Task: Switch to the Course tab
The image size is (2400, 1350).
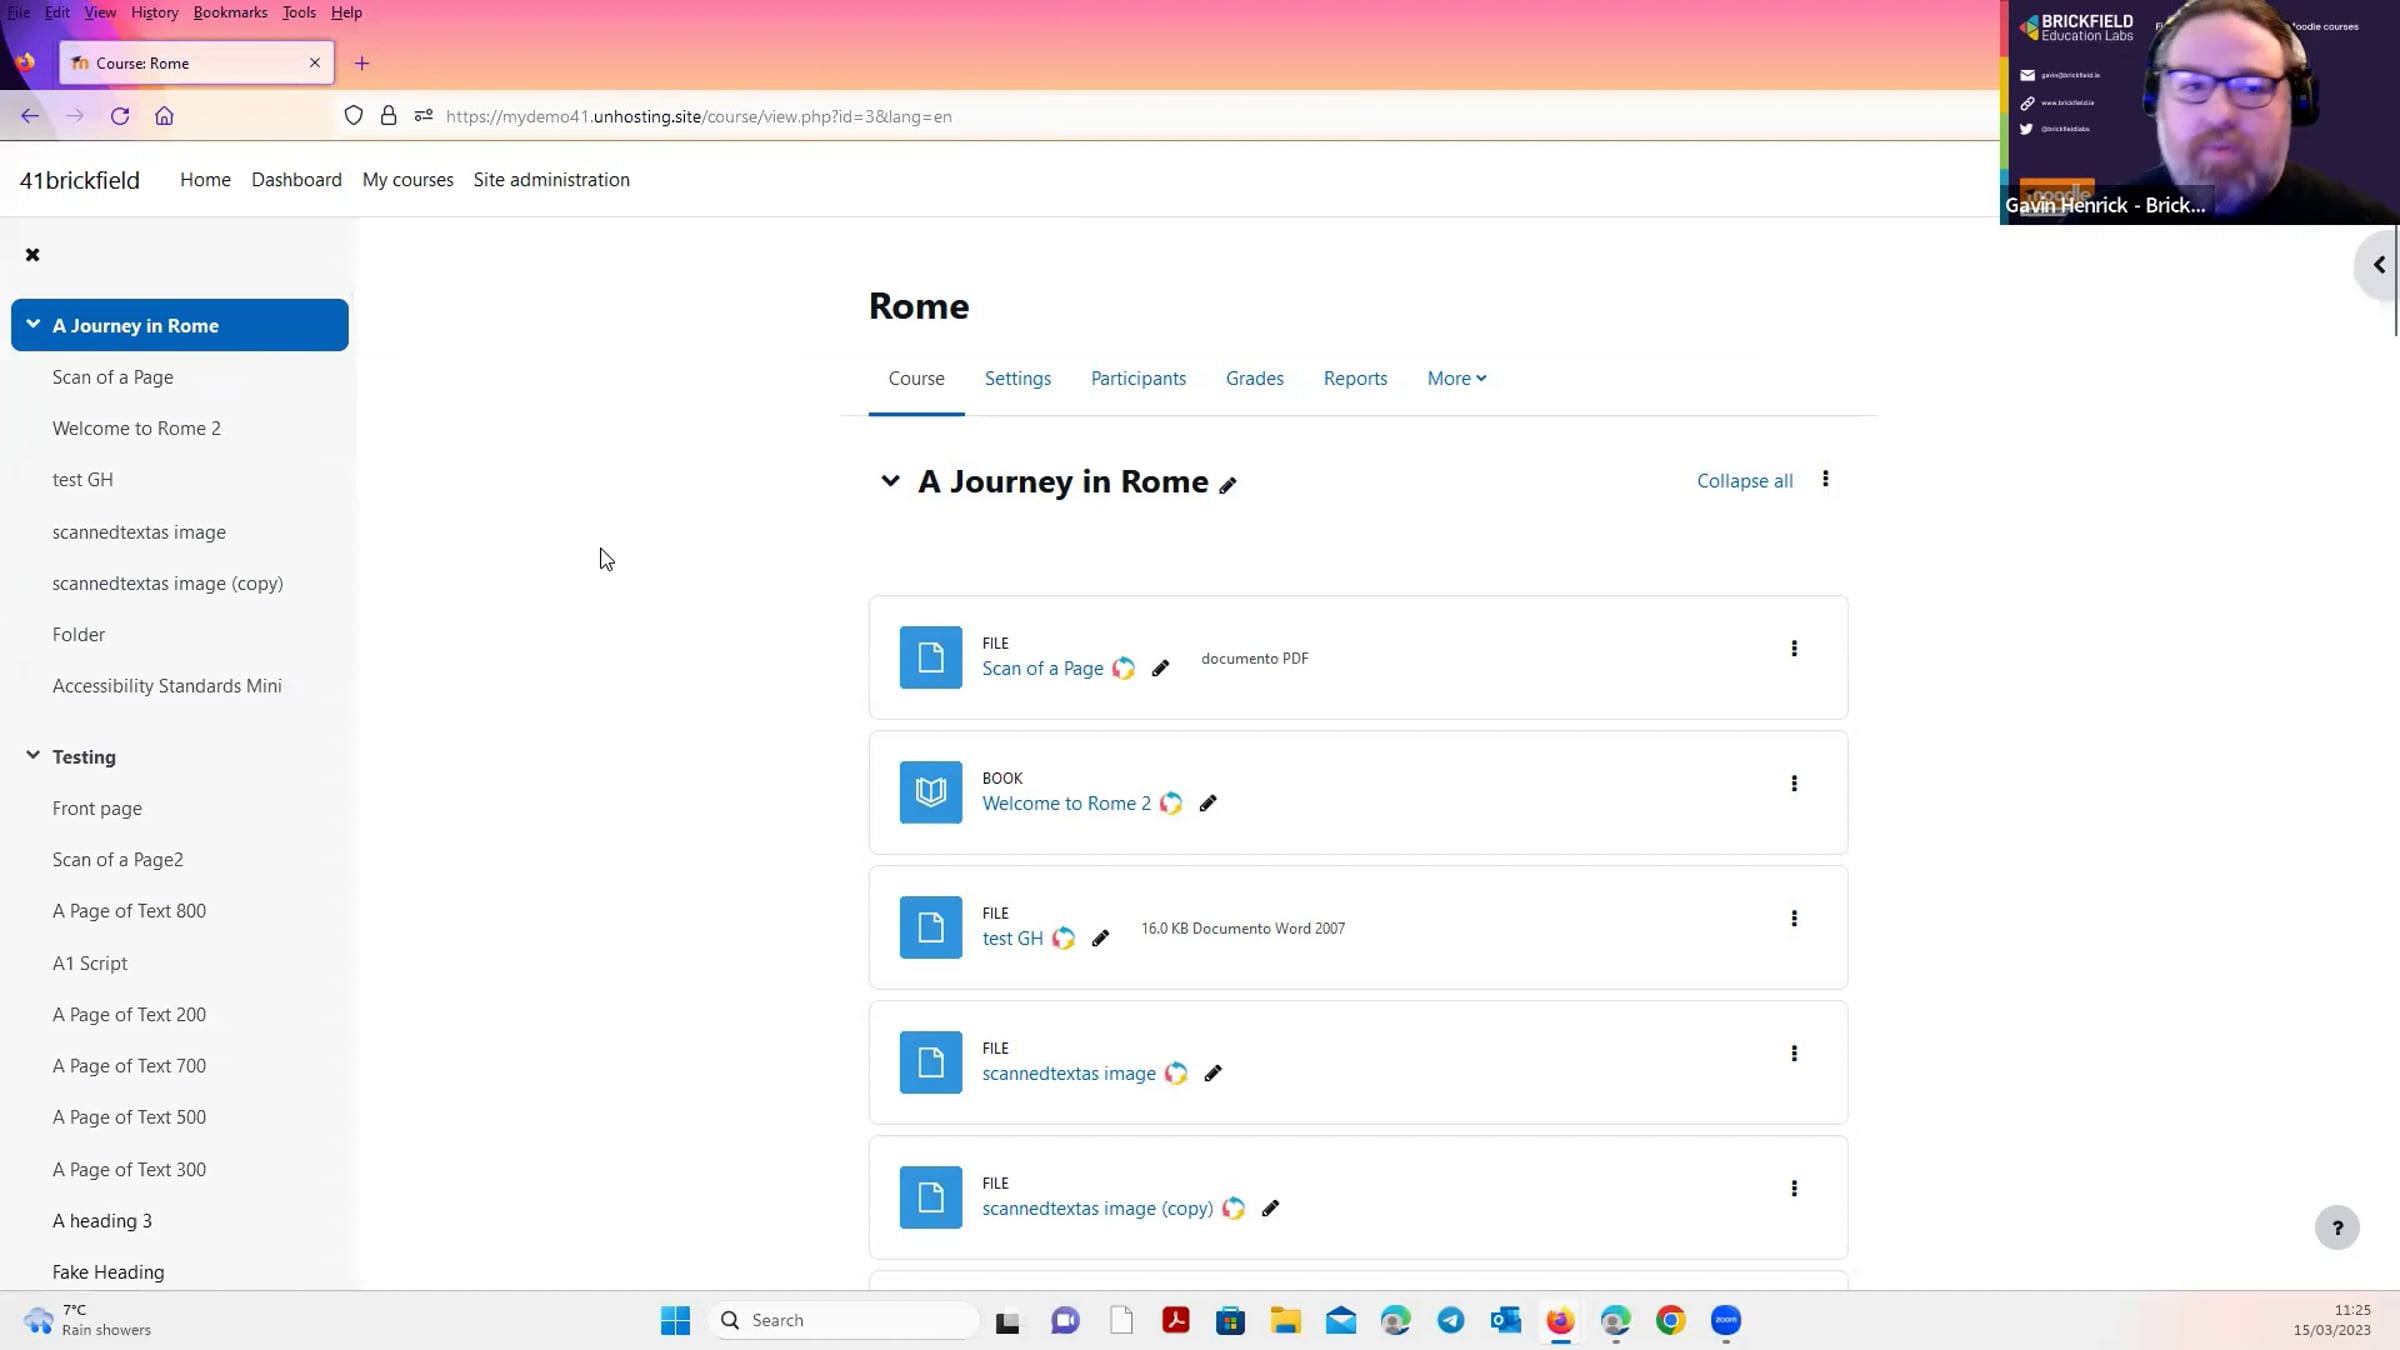Action: point(916,378)
